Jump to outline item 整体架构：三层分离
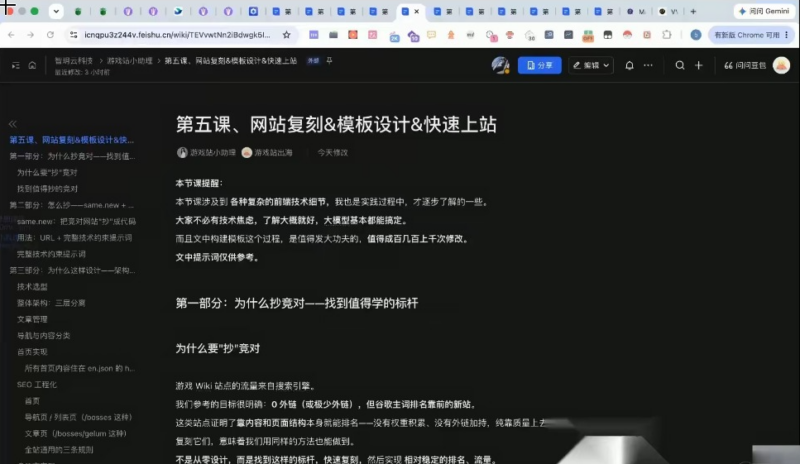 tap(51, 303)
